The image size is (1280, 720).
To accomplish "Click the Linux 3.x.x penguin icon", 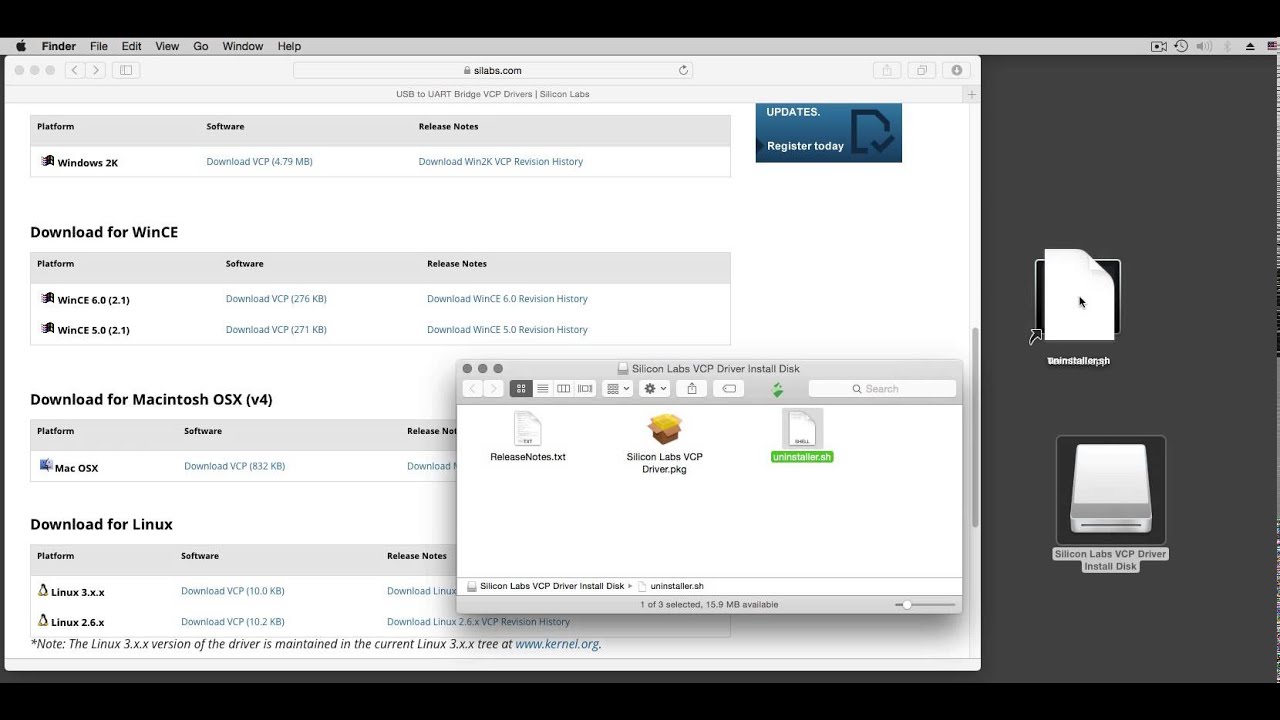I will 43,591.
